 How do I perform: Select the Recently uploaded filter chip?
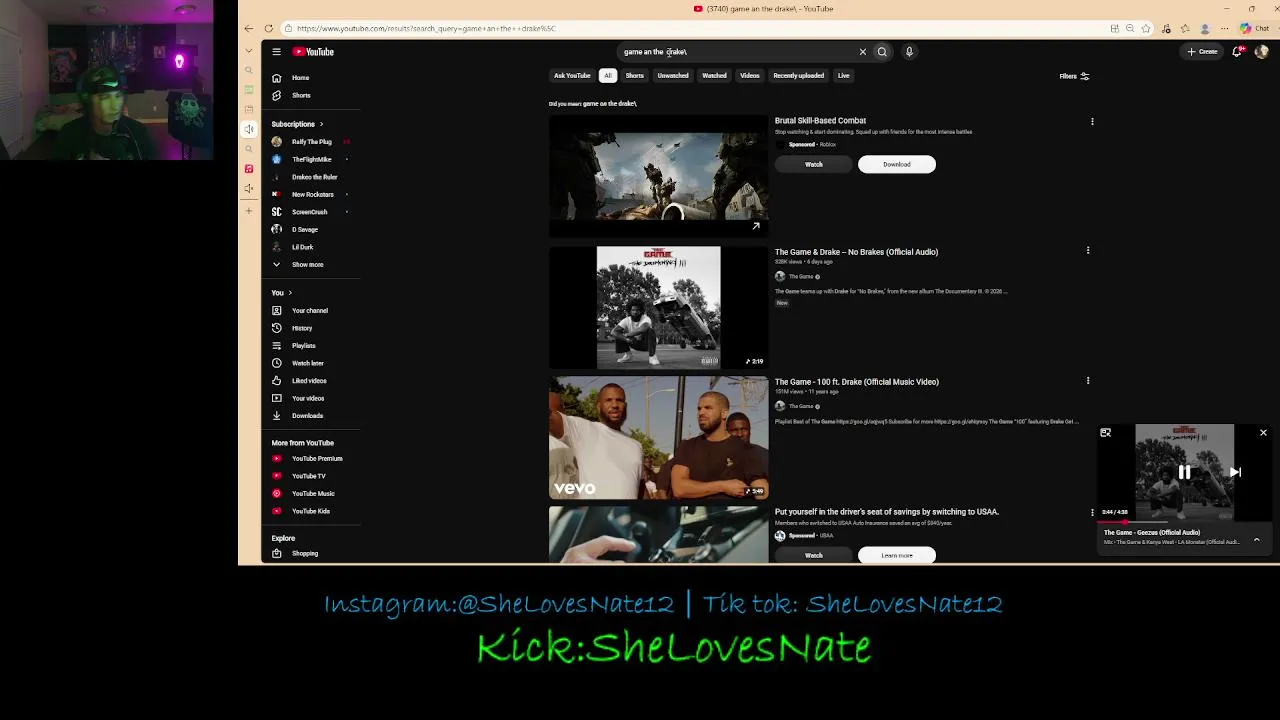[799, 76]
